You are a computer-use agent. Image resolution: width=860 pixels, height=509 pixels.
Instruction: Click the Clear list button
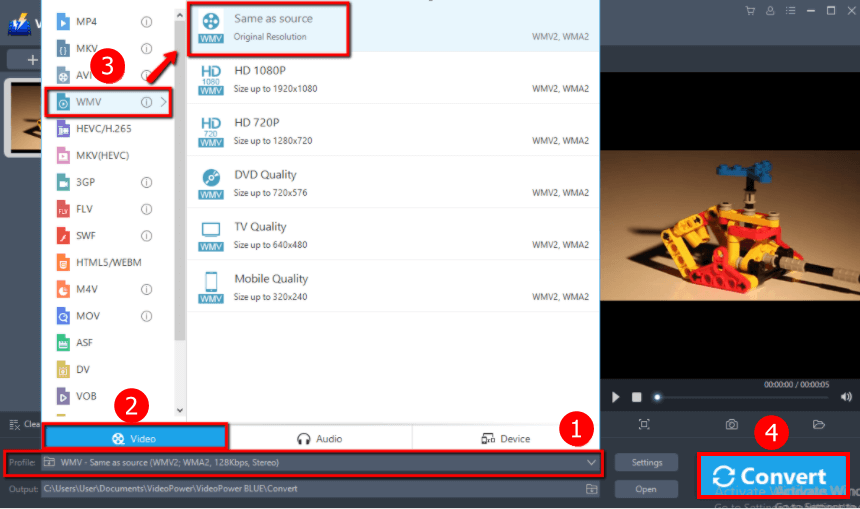click(x=25, y=424)
